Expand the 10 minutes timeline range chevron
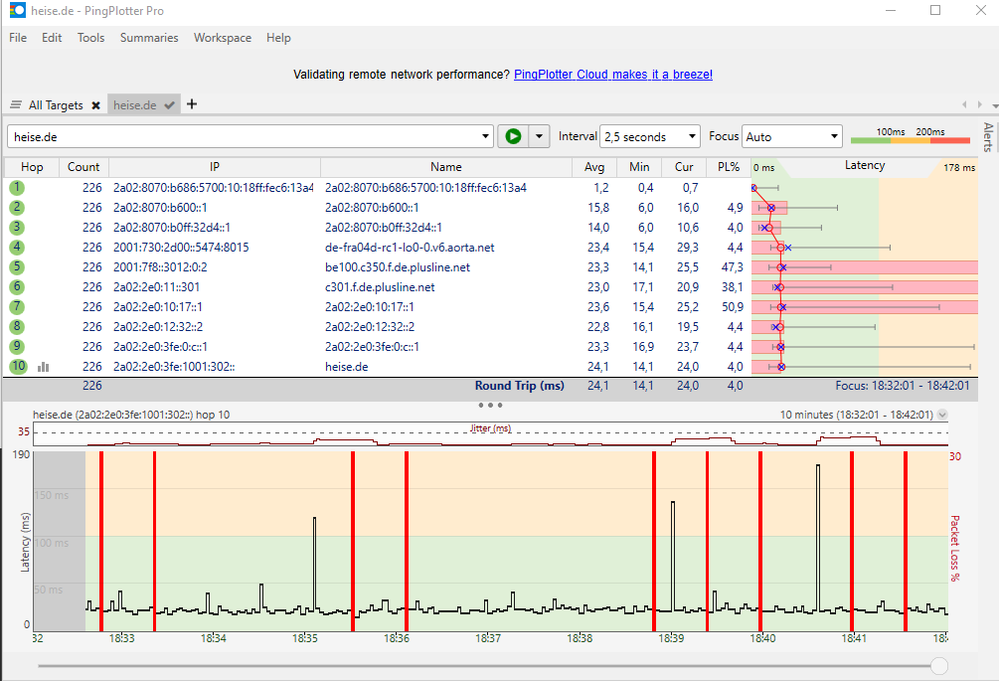This screenshot has height=681, width=999. [942, 414]
